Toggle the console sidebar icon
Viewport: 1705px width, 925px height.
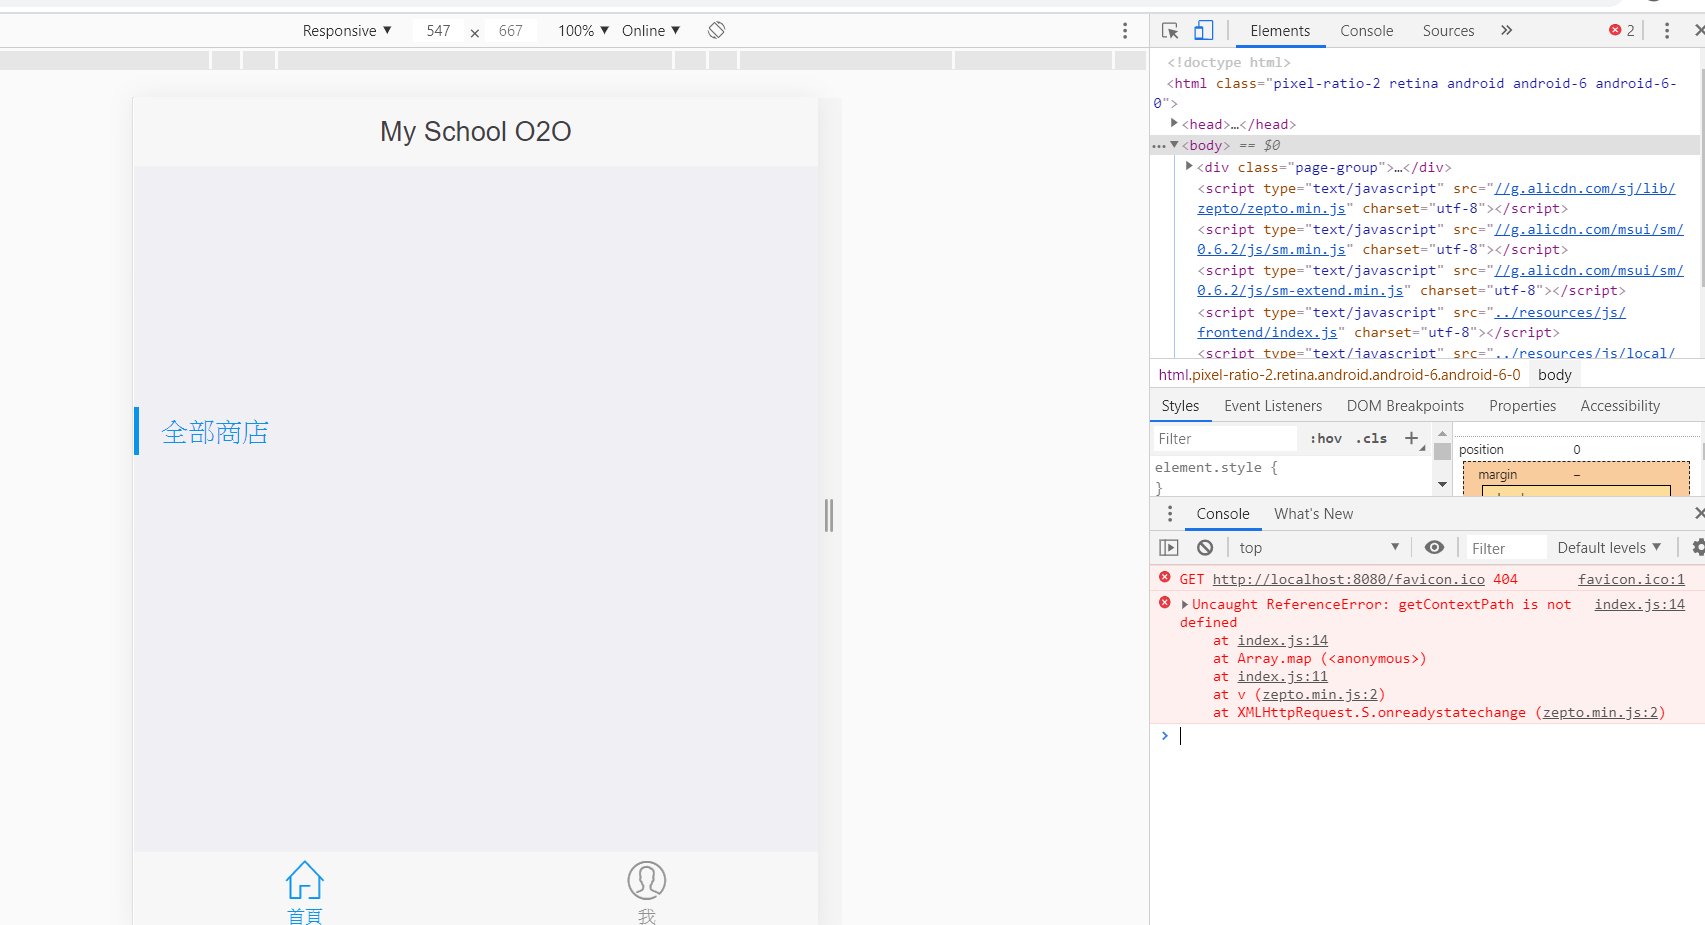pos(1169,548)
